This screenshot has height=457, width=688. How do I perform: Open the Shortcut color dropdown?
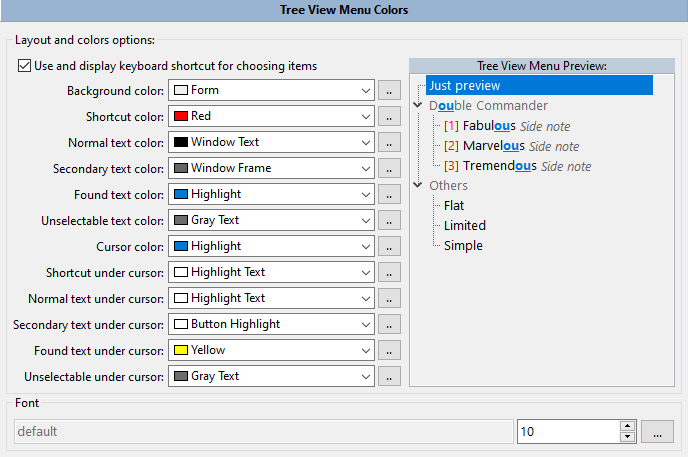pyautogui.click(x=271, y=116)
